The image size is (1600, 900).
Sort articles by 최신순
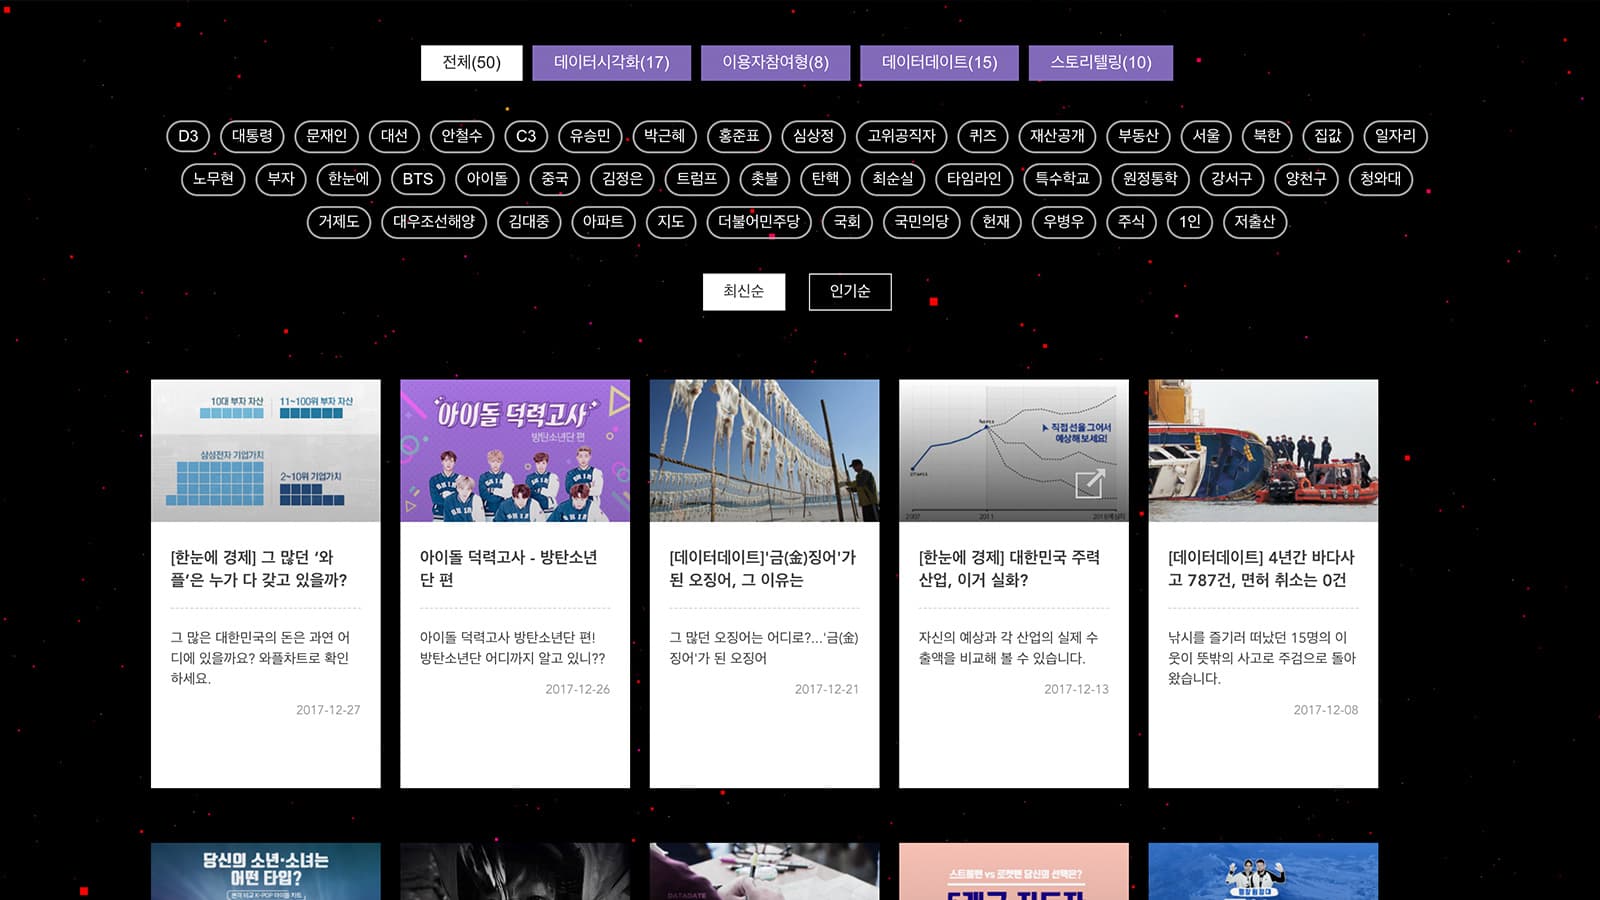[744, 292]
